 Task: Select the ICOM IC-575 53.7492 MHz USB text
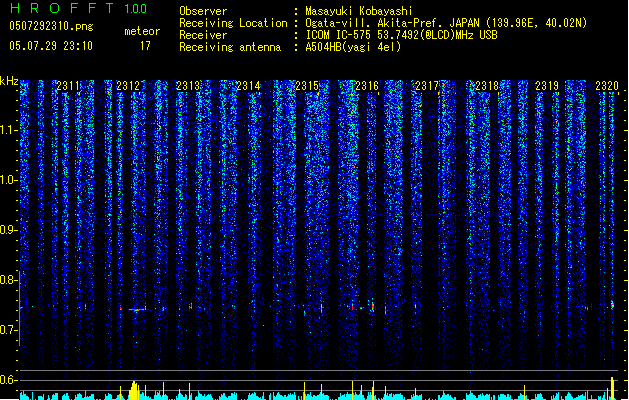coord(402,35)
